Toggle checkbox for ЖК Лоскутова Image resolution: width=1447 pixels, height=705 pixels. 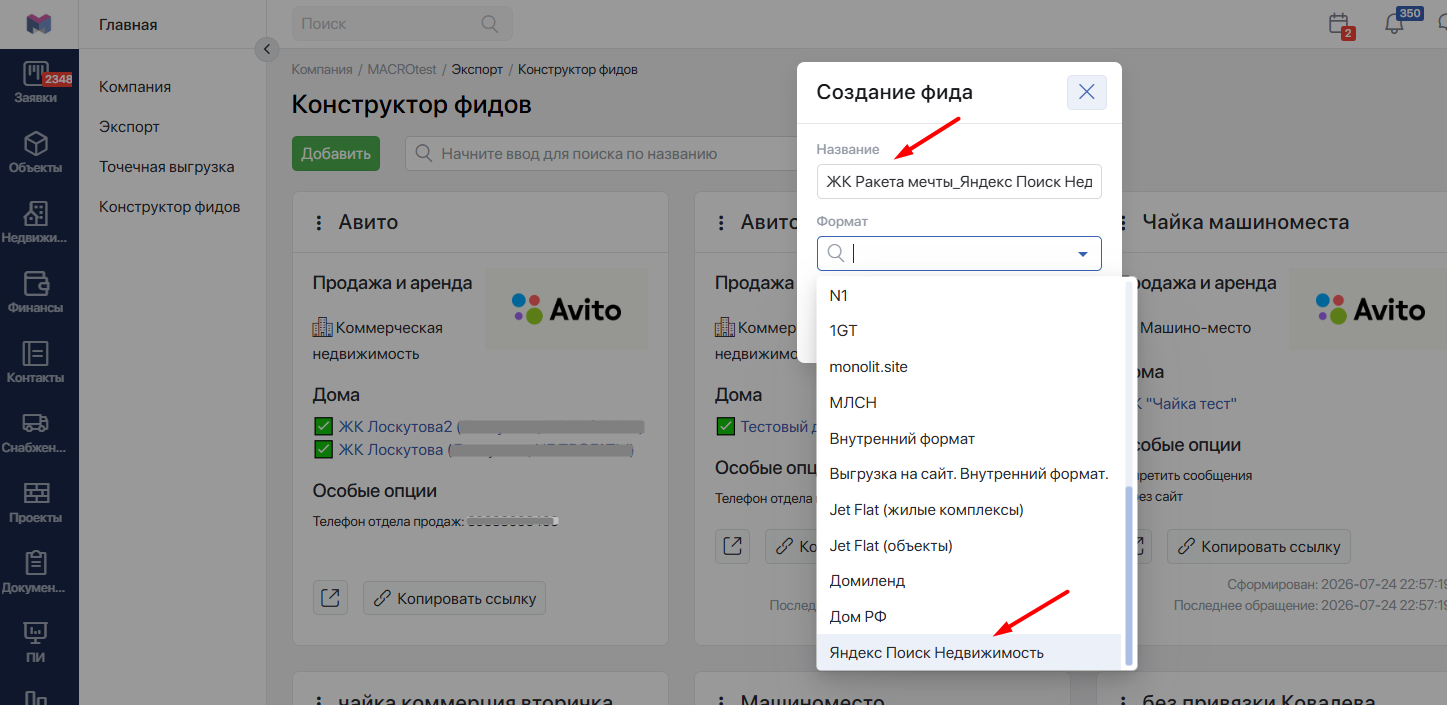point(323,449)
